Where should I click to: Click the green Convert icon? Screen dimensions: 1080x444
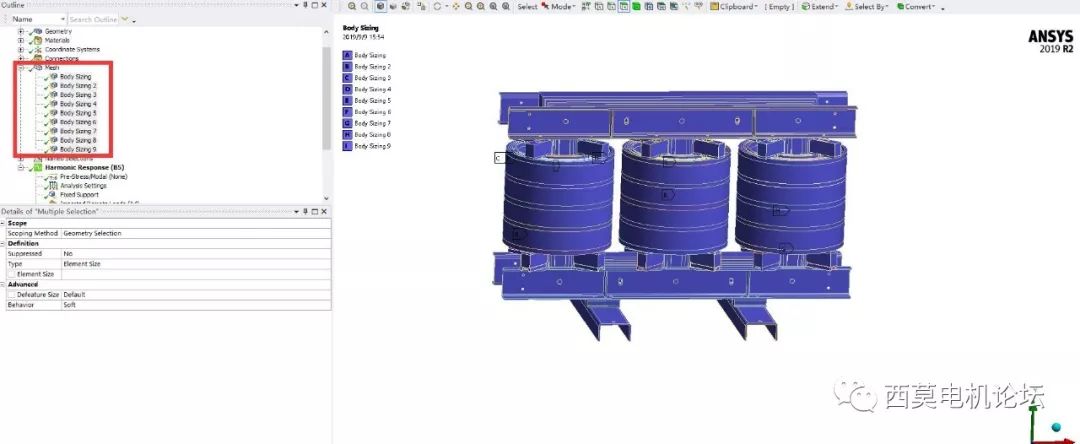[900, 6]
